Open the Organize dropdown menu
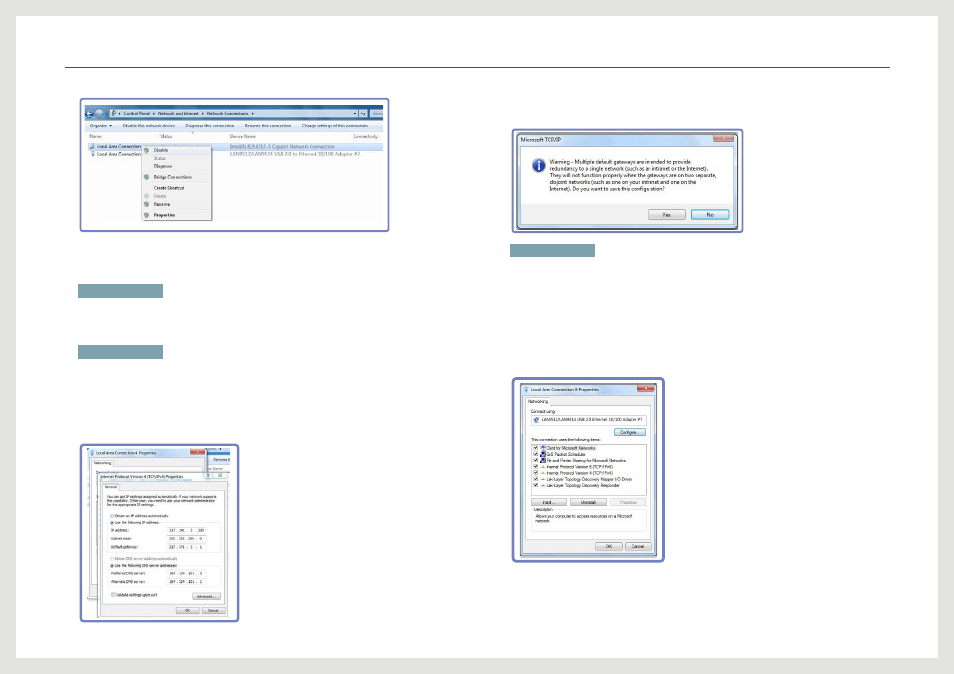Viewport: 954px width, 674px height. [x=101, y=126]
